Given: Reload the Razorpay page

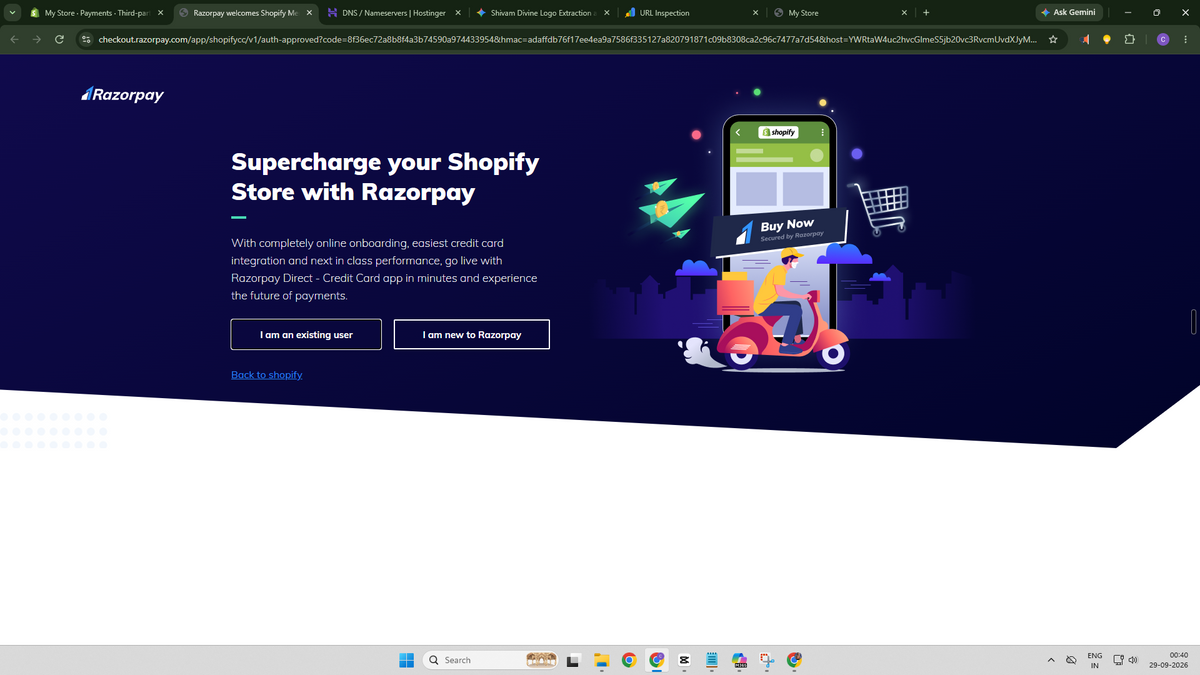Looking at the screenshot, I should [60, 39].
